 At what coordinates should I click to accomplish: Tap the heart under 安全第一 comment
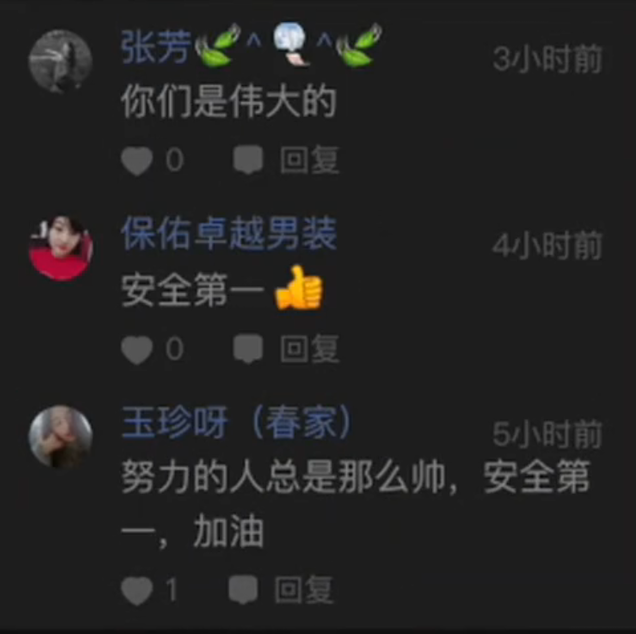137,350
